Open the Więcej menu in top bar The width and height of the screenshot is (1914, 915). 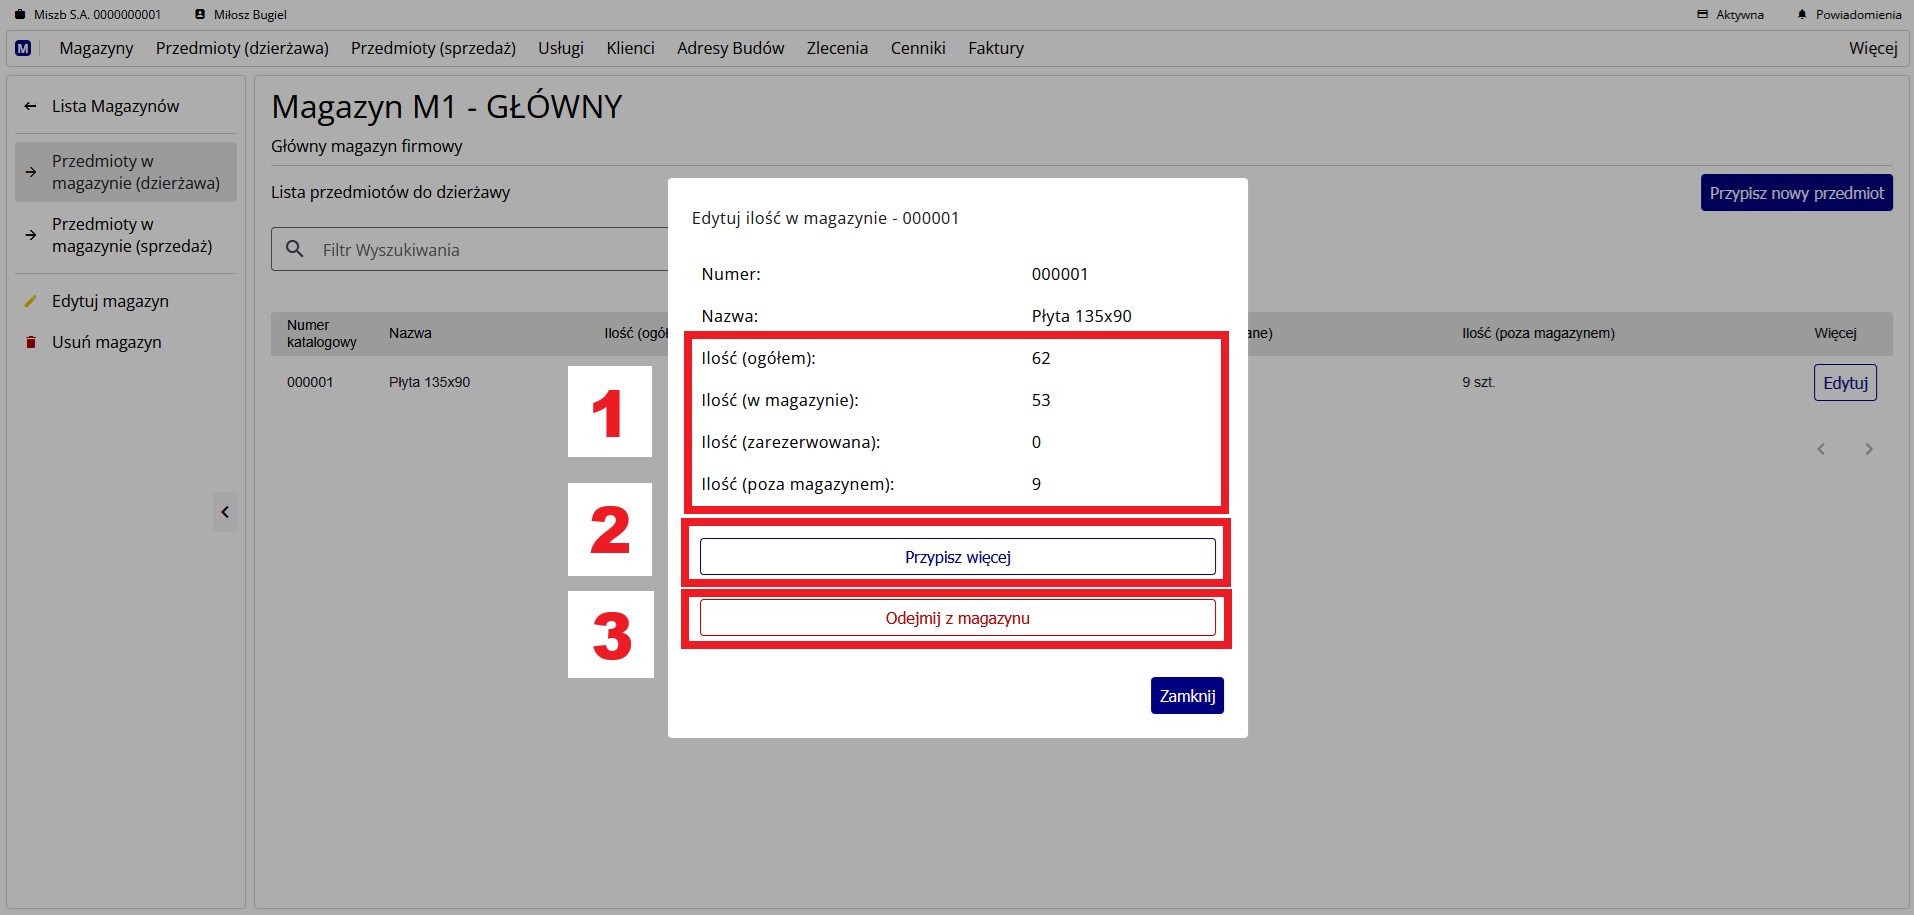(x=1872, y=48)
